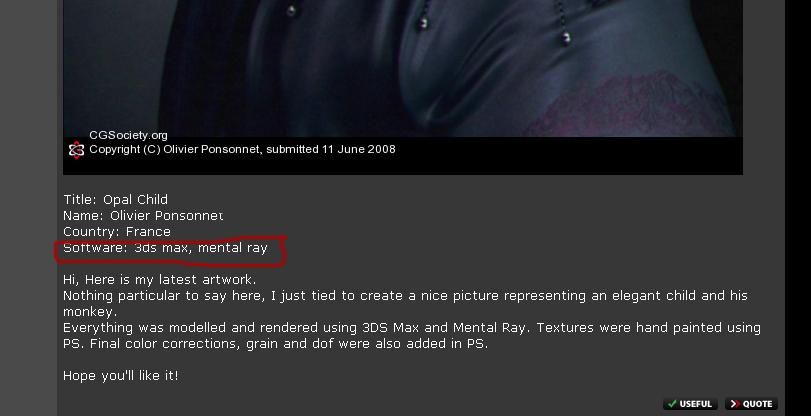
Task: Click the black caption bar below artwork
Action: pyautogui.click(x=403, y=155)
